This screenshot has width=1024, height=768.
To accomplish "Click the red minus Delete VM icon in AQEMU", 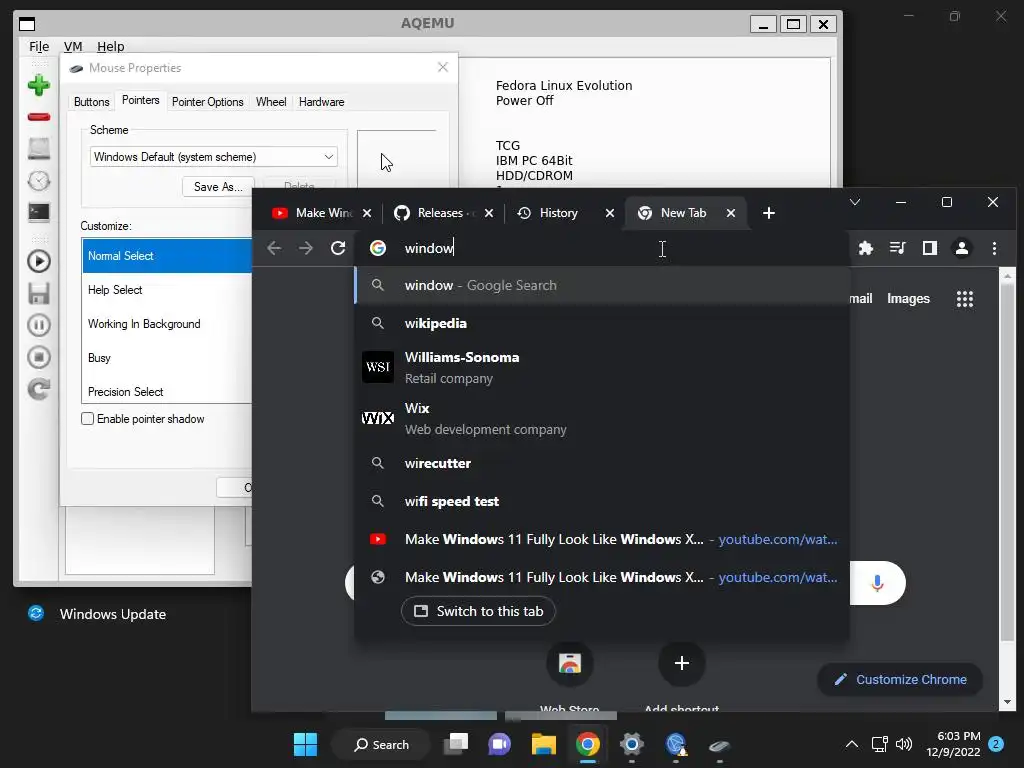I will (x=39, y=117).
